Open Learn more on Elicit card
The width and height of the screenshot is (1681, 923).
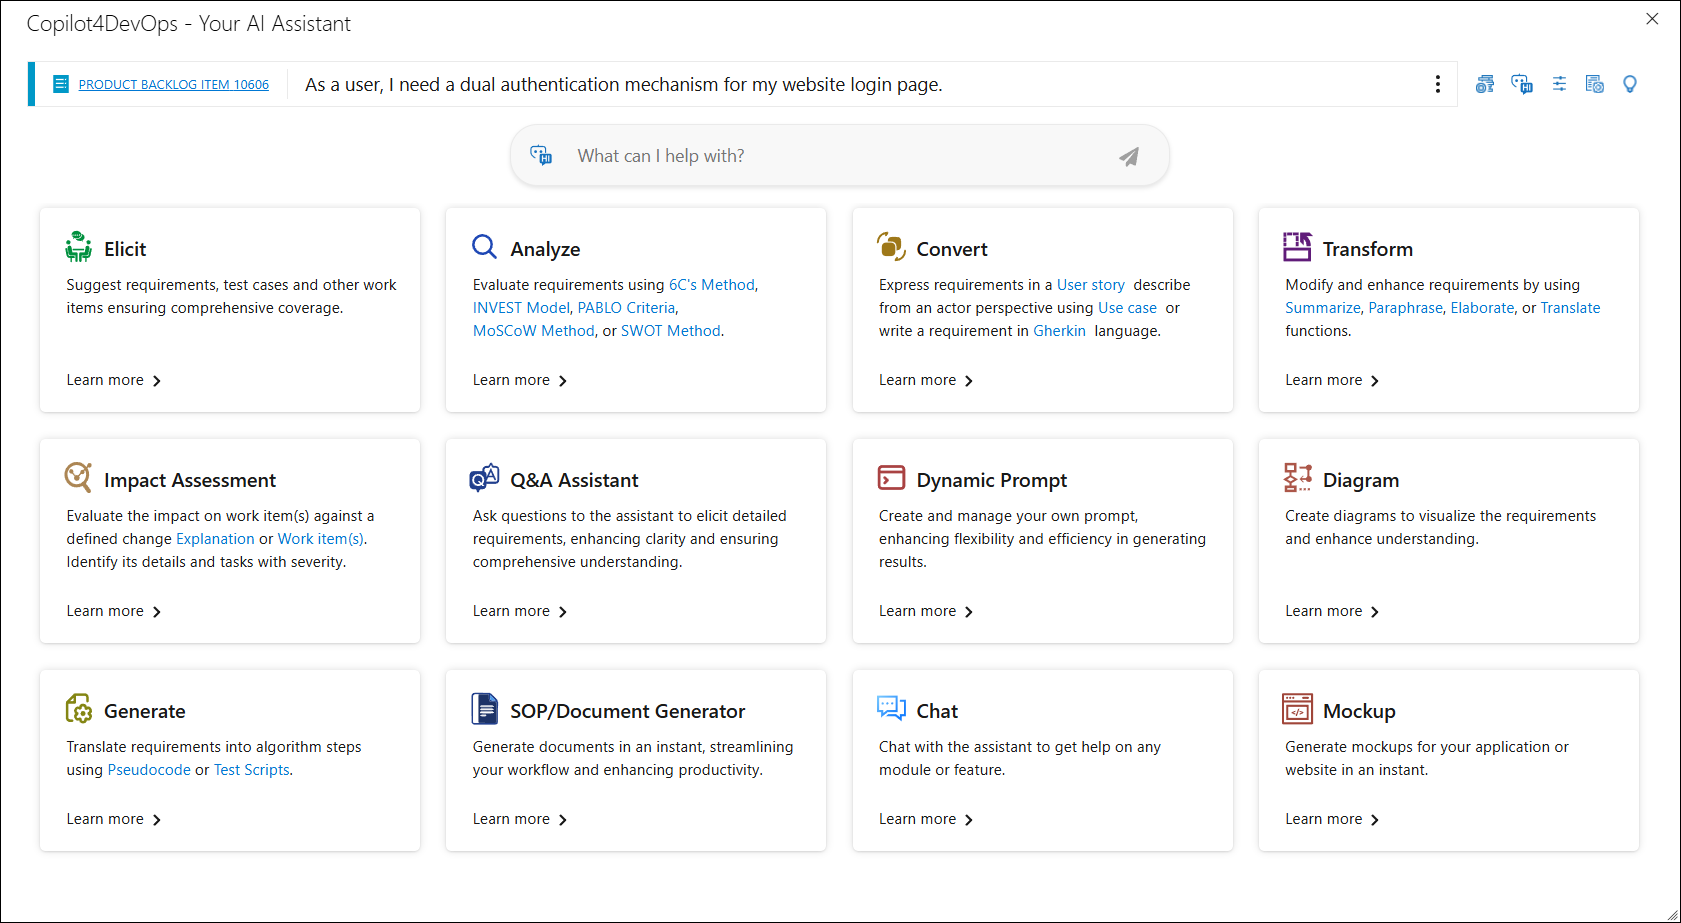pyautogui.click(x=114, y=380)
